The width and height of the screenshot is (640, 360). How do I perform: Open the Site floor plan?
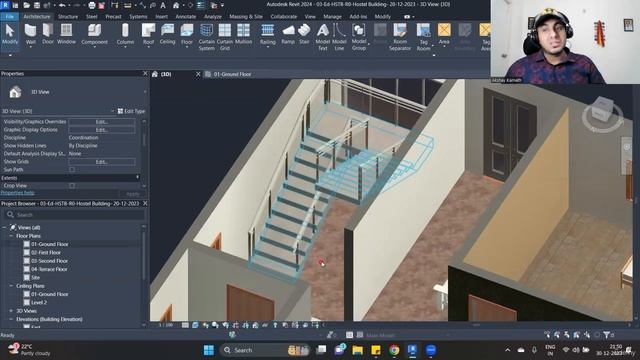coord(36,278)
